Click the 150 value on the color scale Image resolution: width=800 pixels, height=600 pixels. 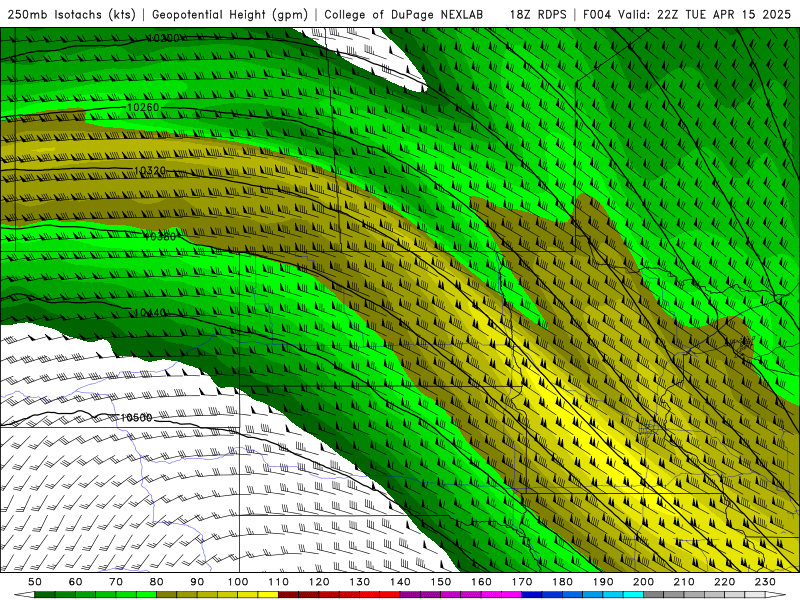441,582
